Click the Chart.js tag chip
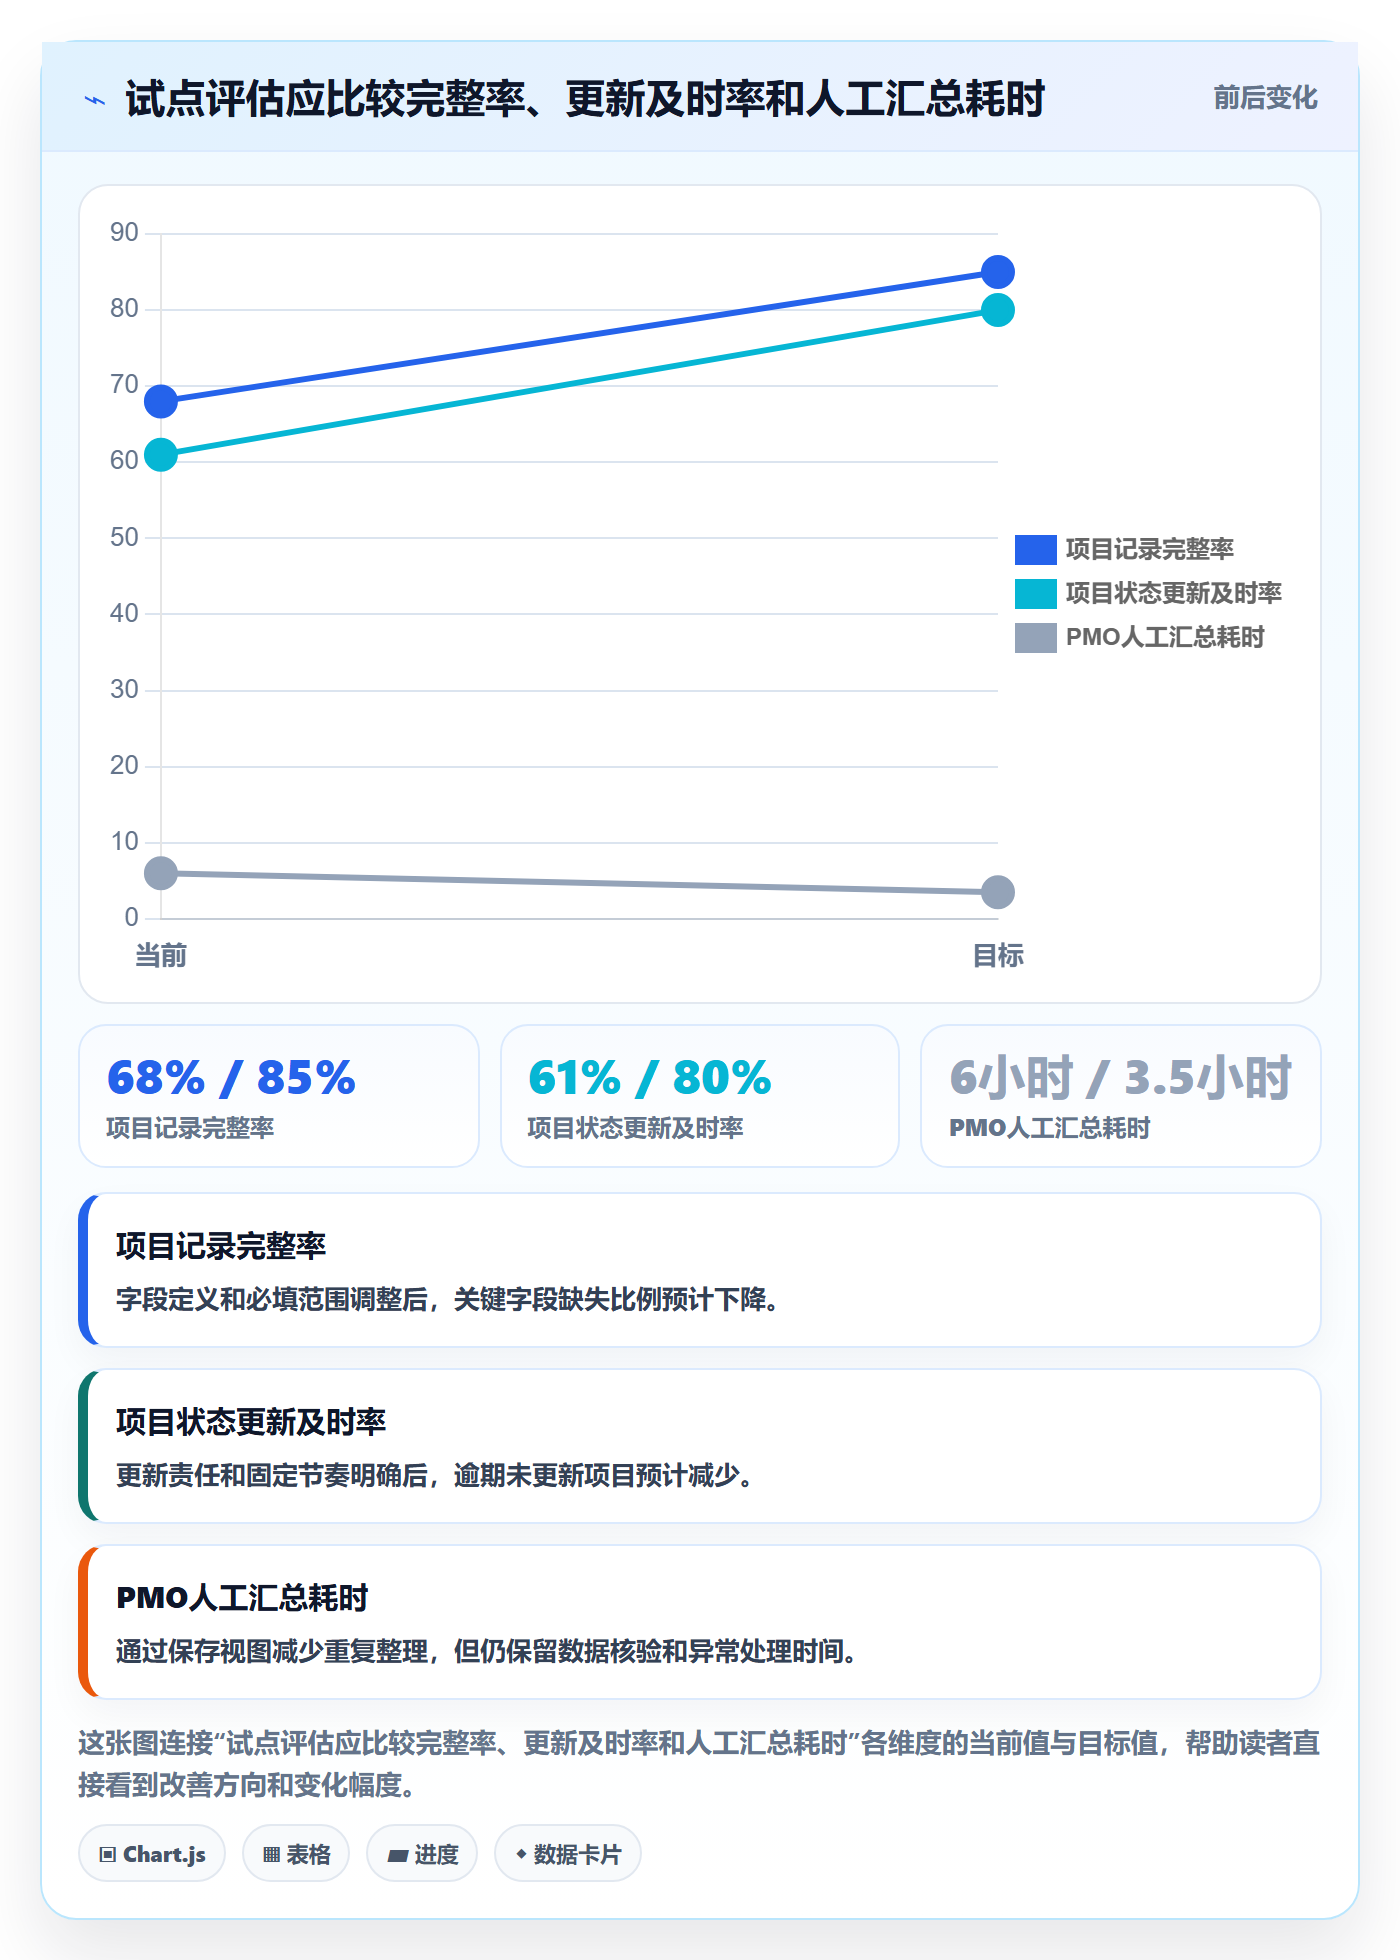Image resolution: width=1400 pixels, height=1960 pixels. point(152,1854)
